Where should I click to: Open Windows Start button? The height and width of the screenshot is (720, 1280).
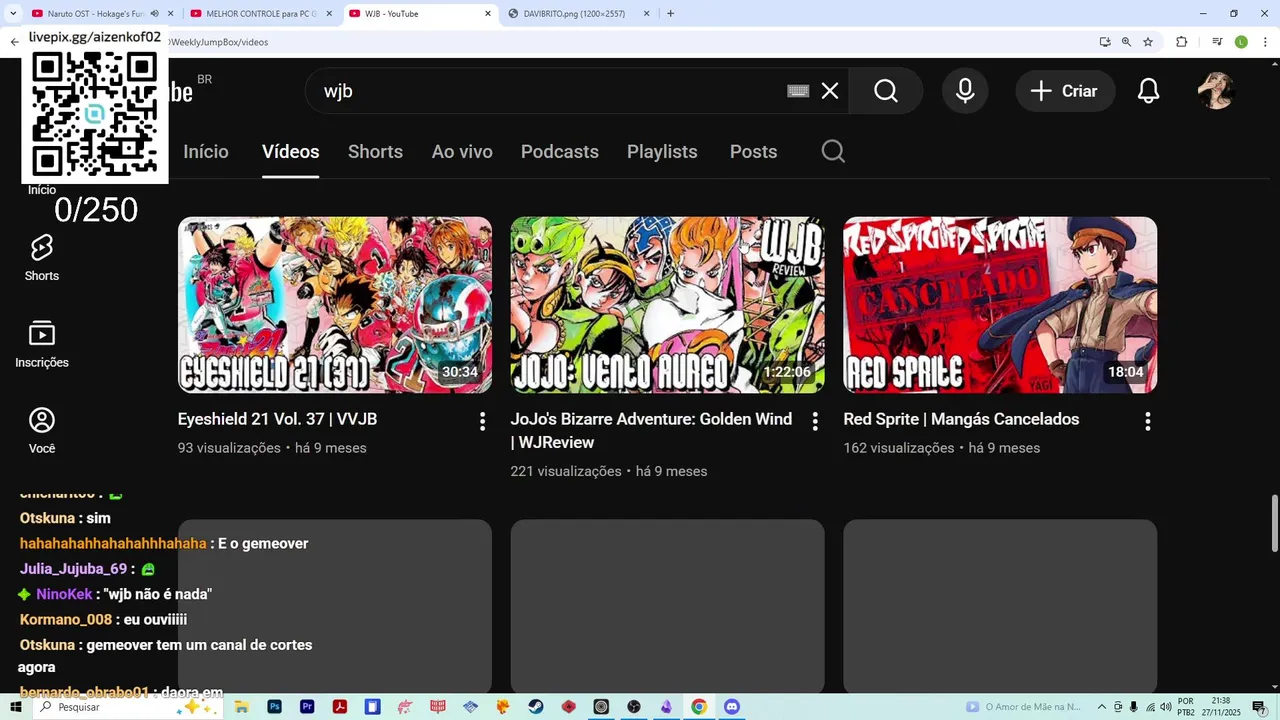pyautogui.click(x=16, y=707)
